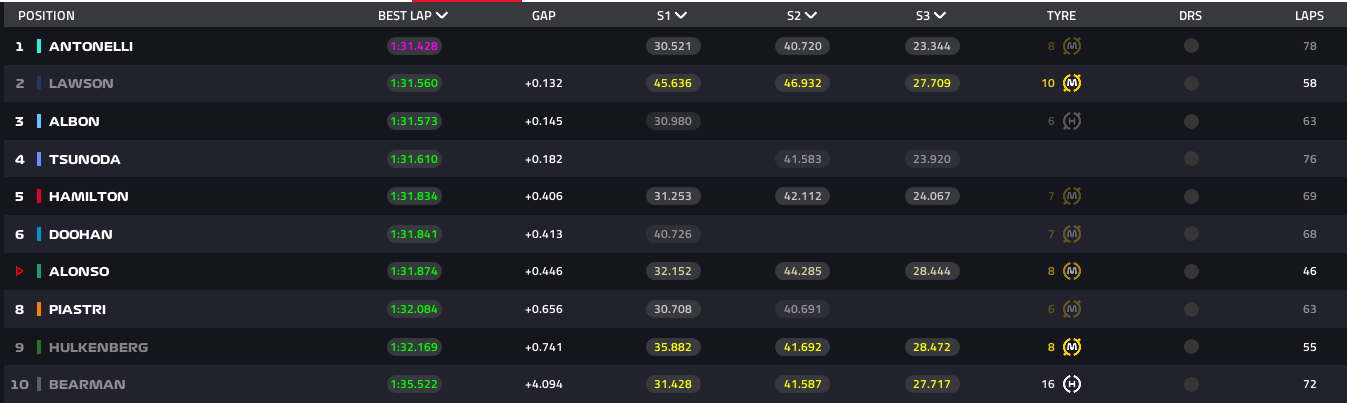Click red arrow marker beside Alonso
Image resolution: width=1347 pixels, height=403 pixels.
coord(19,271)
